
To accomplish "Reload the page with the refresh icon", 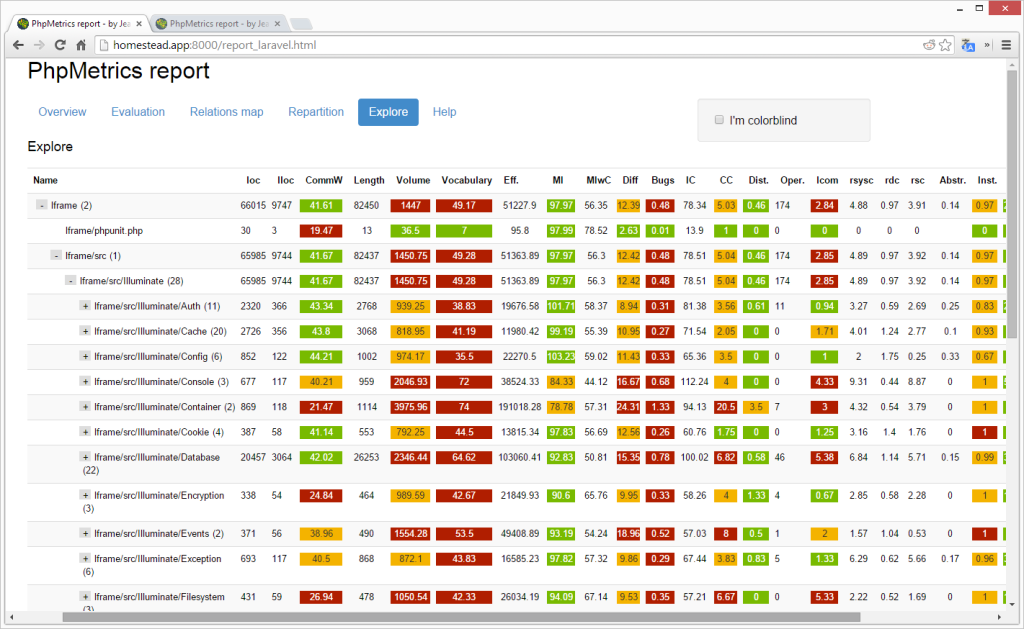I will [60, 45].
